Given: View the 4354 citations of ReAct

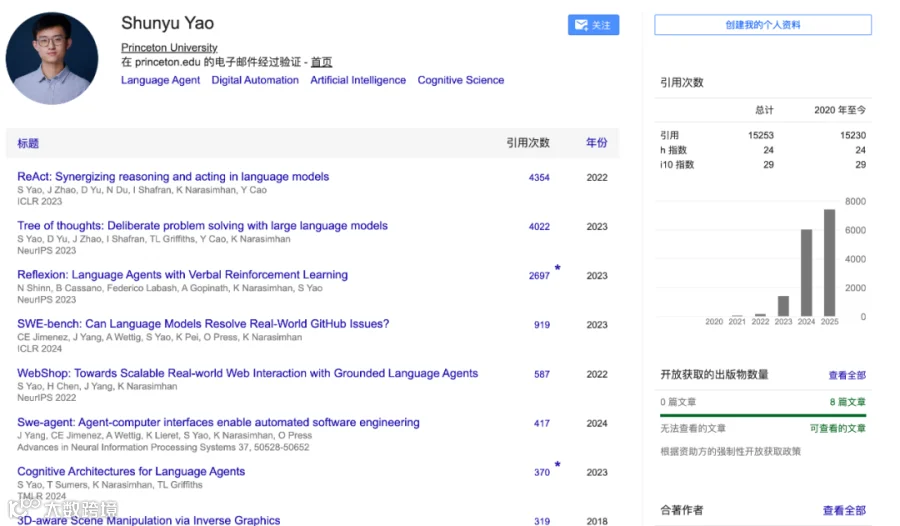Looking at the screenshot, I should [539, 177].
